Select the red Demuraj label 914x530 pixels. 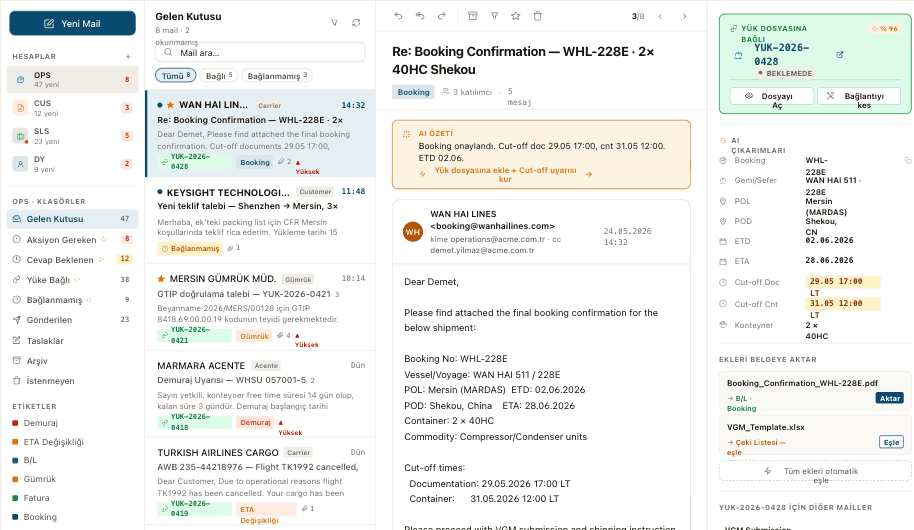point(40,423)
